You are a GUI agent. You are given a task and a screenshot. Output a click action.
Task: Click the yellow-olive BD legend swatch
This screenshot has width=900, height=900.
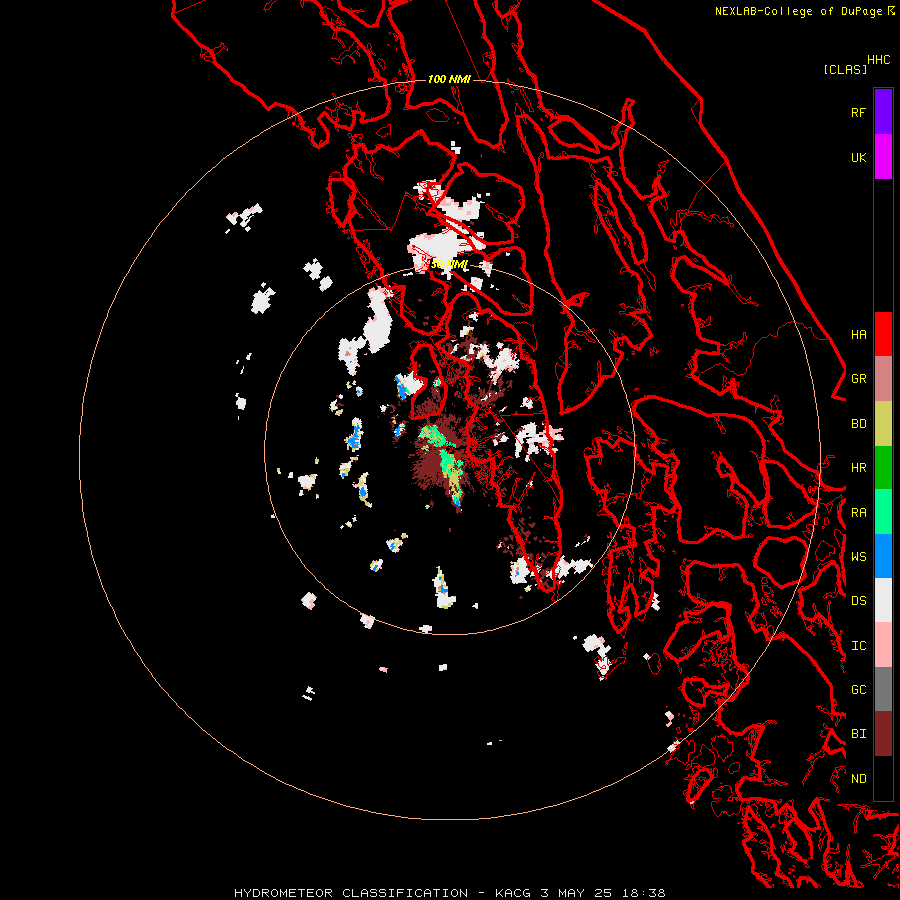[883, 424]
